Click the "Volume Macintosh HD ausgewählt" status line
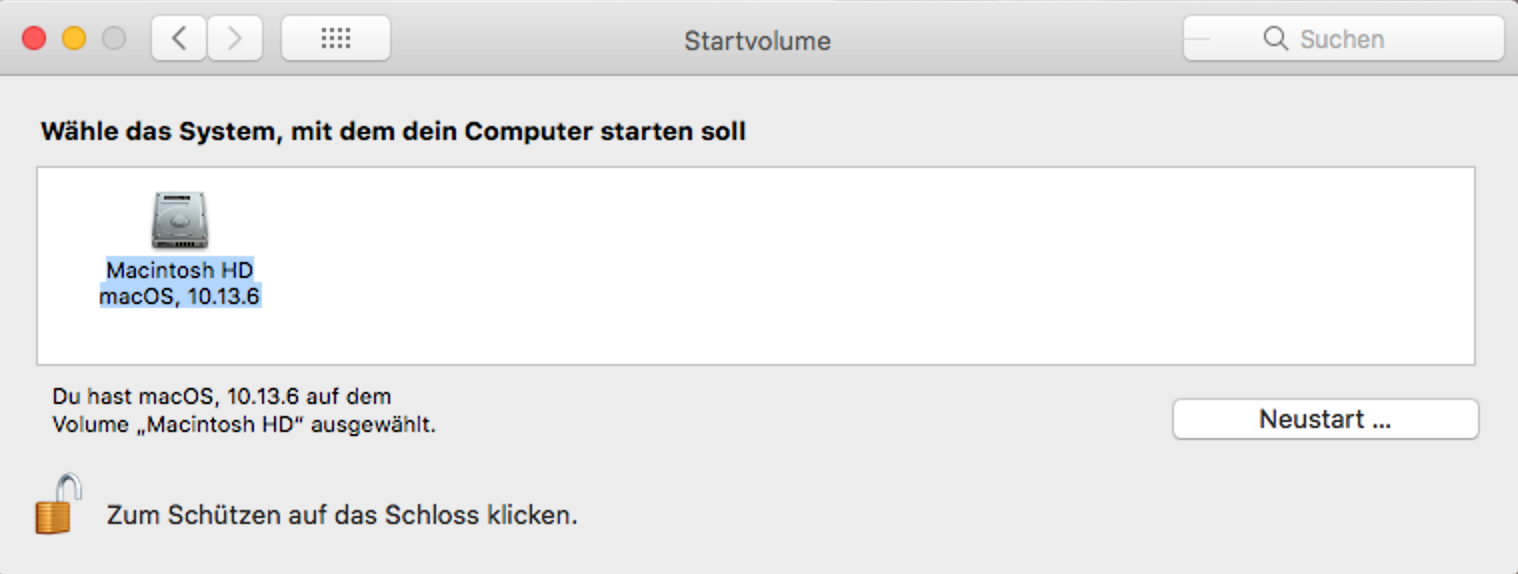This screenshot has height=574, width=1518. click(x=244, y=425)
